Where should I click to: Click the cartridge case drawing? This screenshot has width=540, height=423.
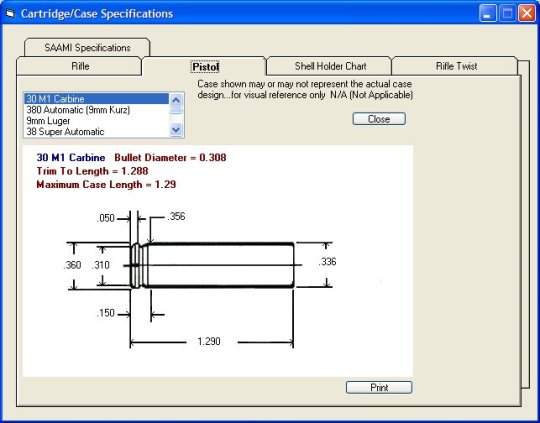point(212,265)
